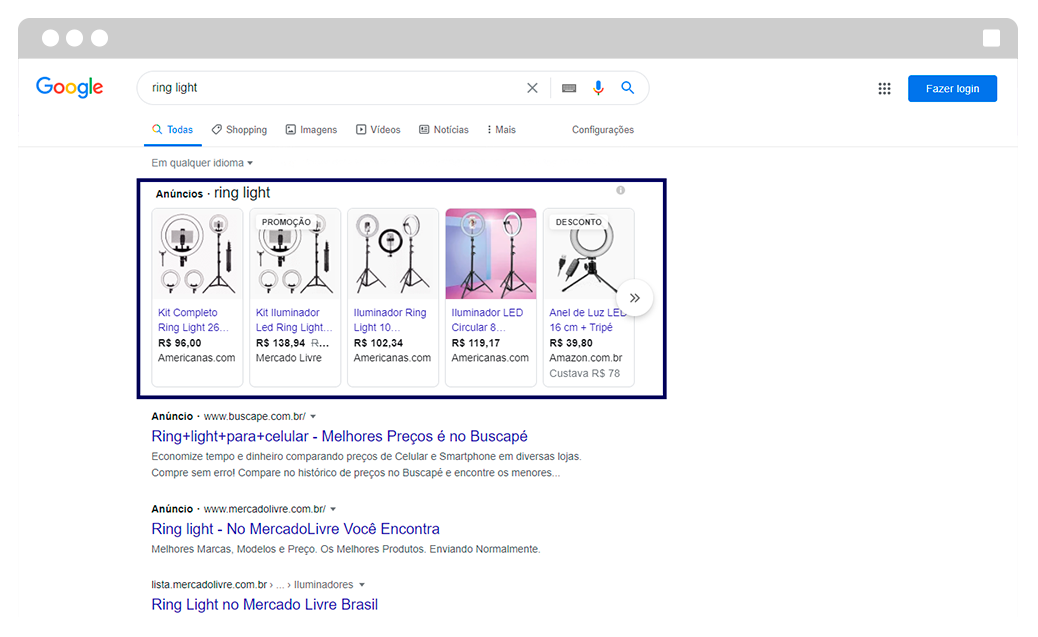
Task: Open the lista.mercadolivre.com.br result dropdown arrow
Action: [361, 585]
